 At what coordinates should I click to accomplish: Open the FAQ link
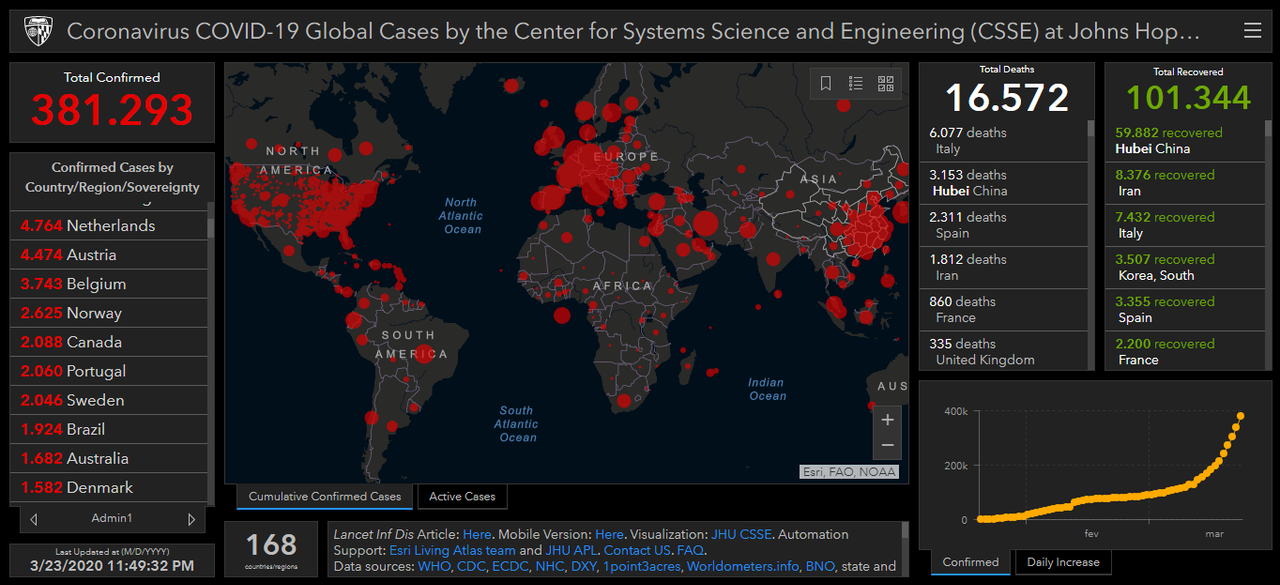coord(689,550)
